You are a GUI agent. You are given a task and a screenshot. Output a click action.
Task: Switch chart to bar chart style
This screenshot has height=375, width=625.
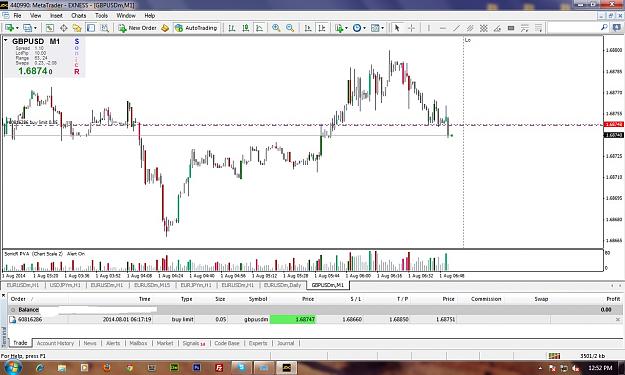click(232, 28)
